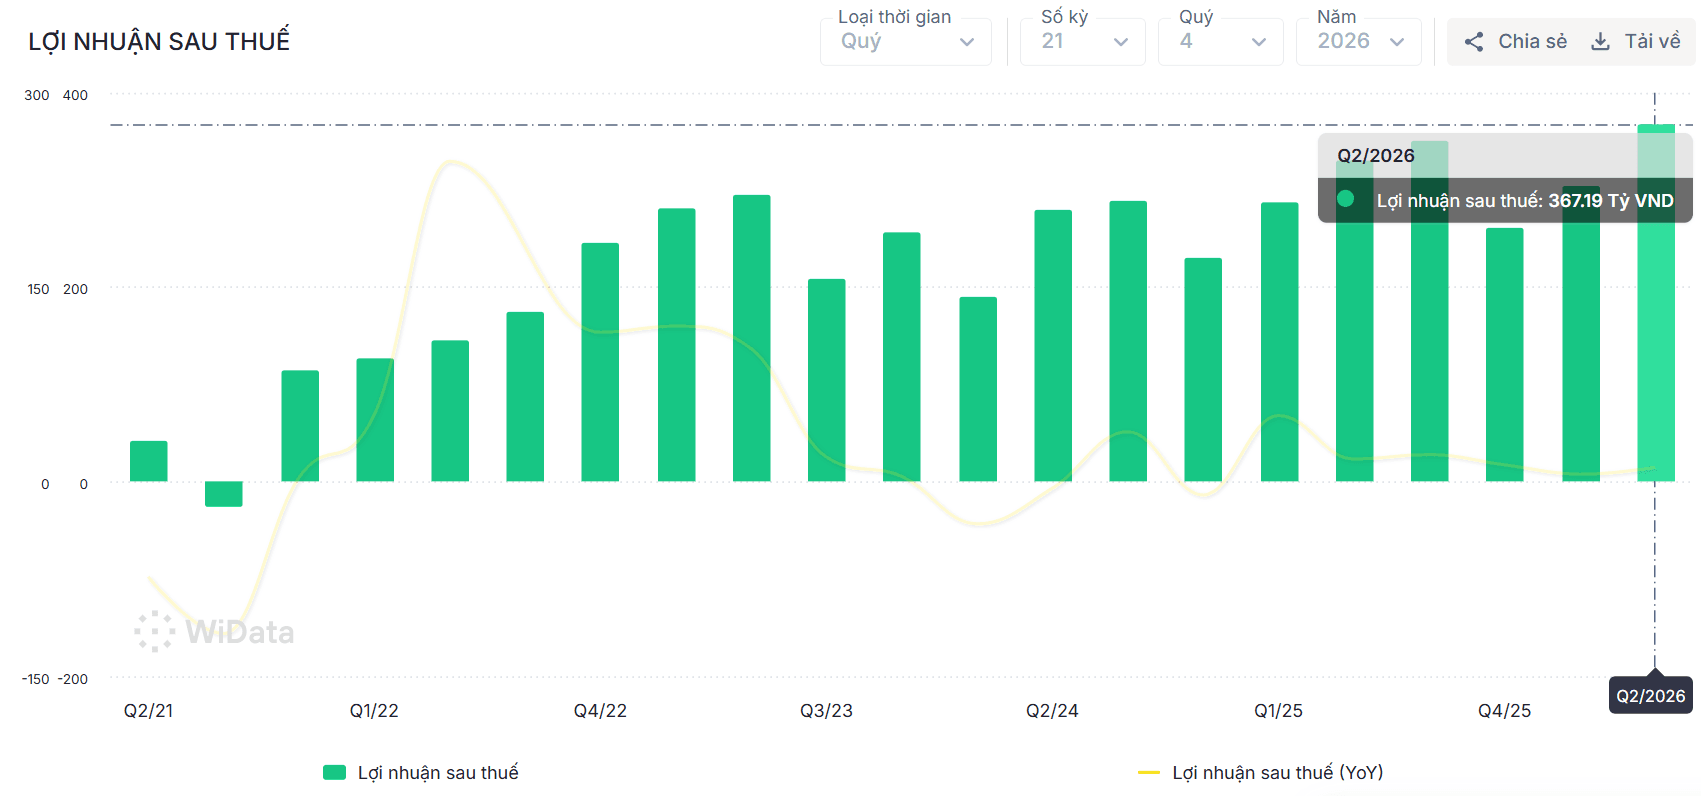Viewport: 1701px width, 796px height.
Task: Click the Q1/22 axis label
Action: point(374,711)
